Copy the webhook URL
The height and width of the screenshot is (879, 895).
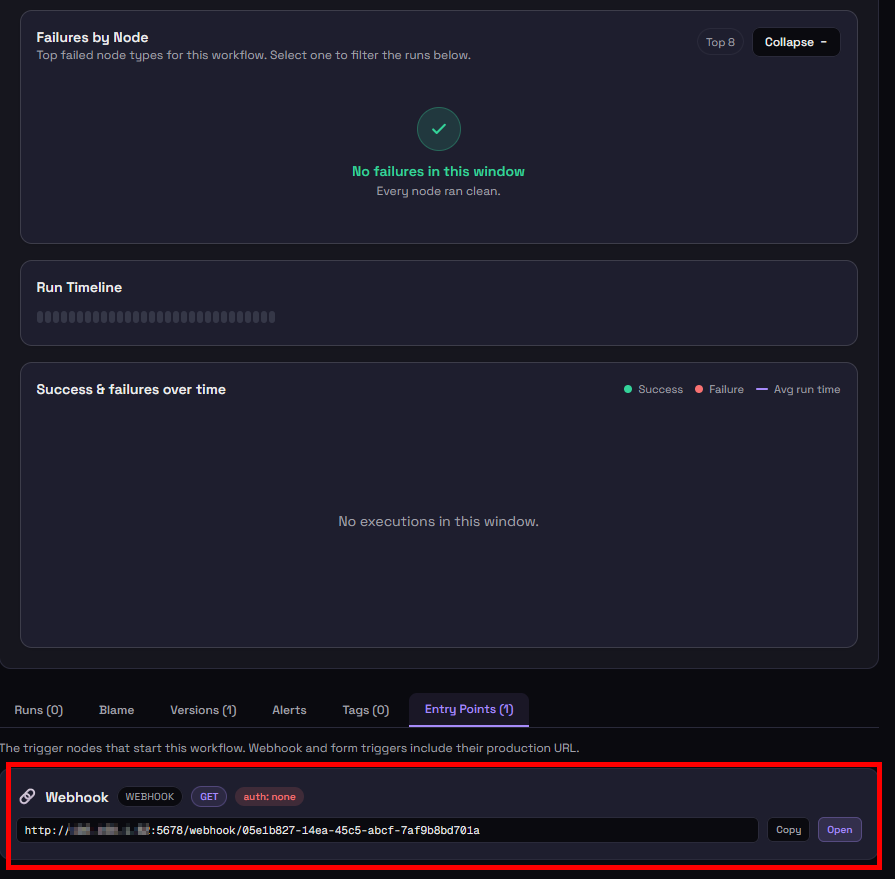point(788,830)
